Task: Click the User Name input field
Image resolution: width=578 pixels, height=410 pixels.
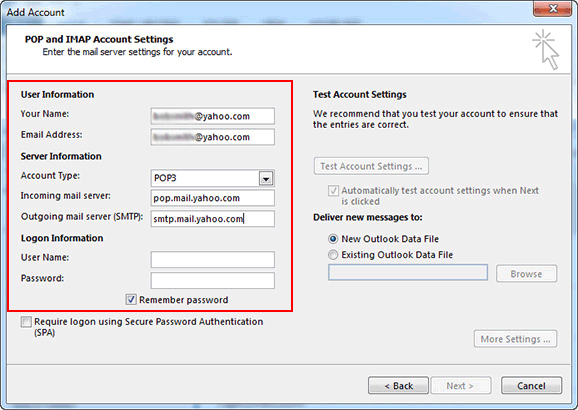Action: point(213,260)
